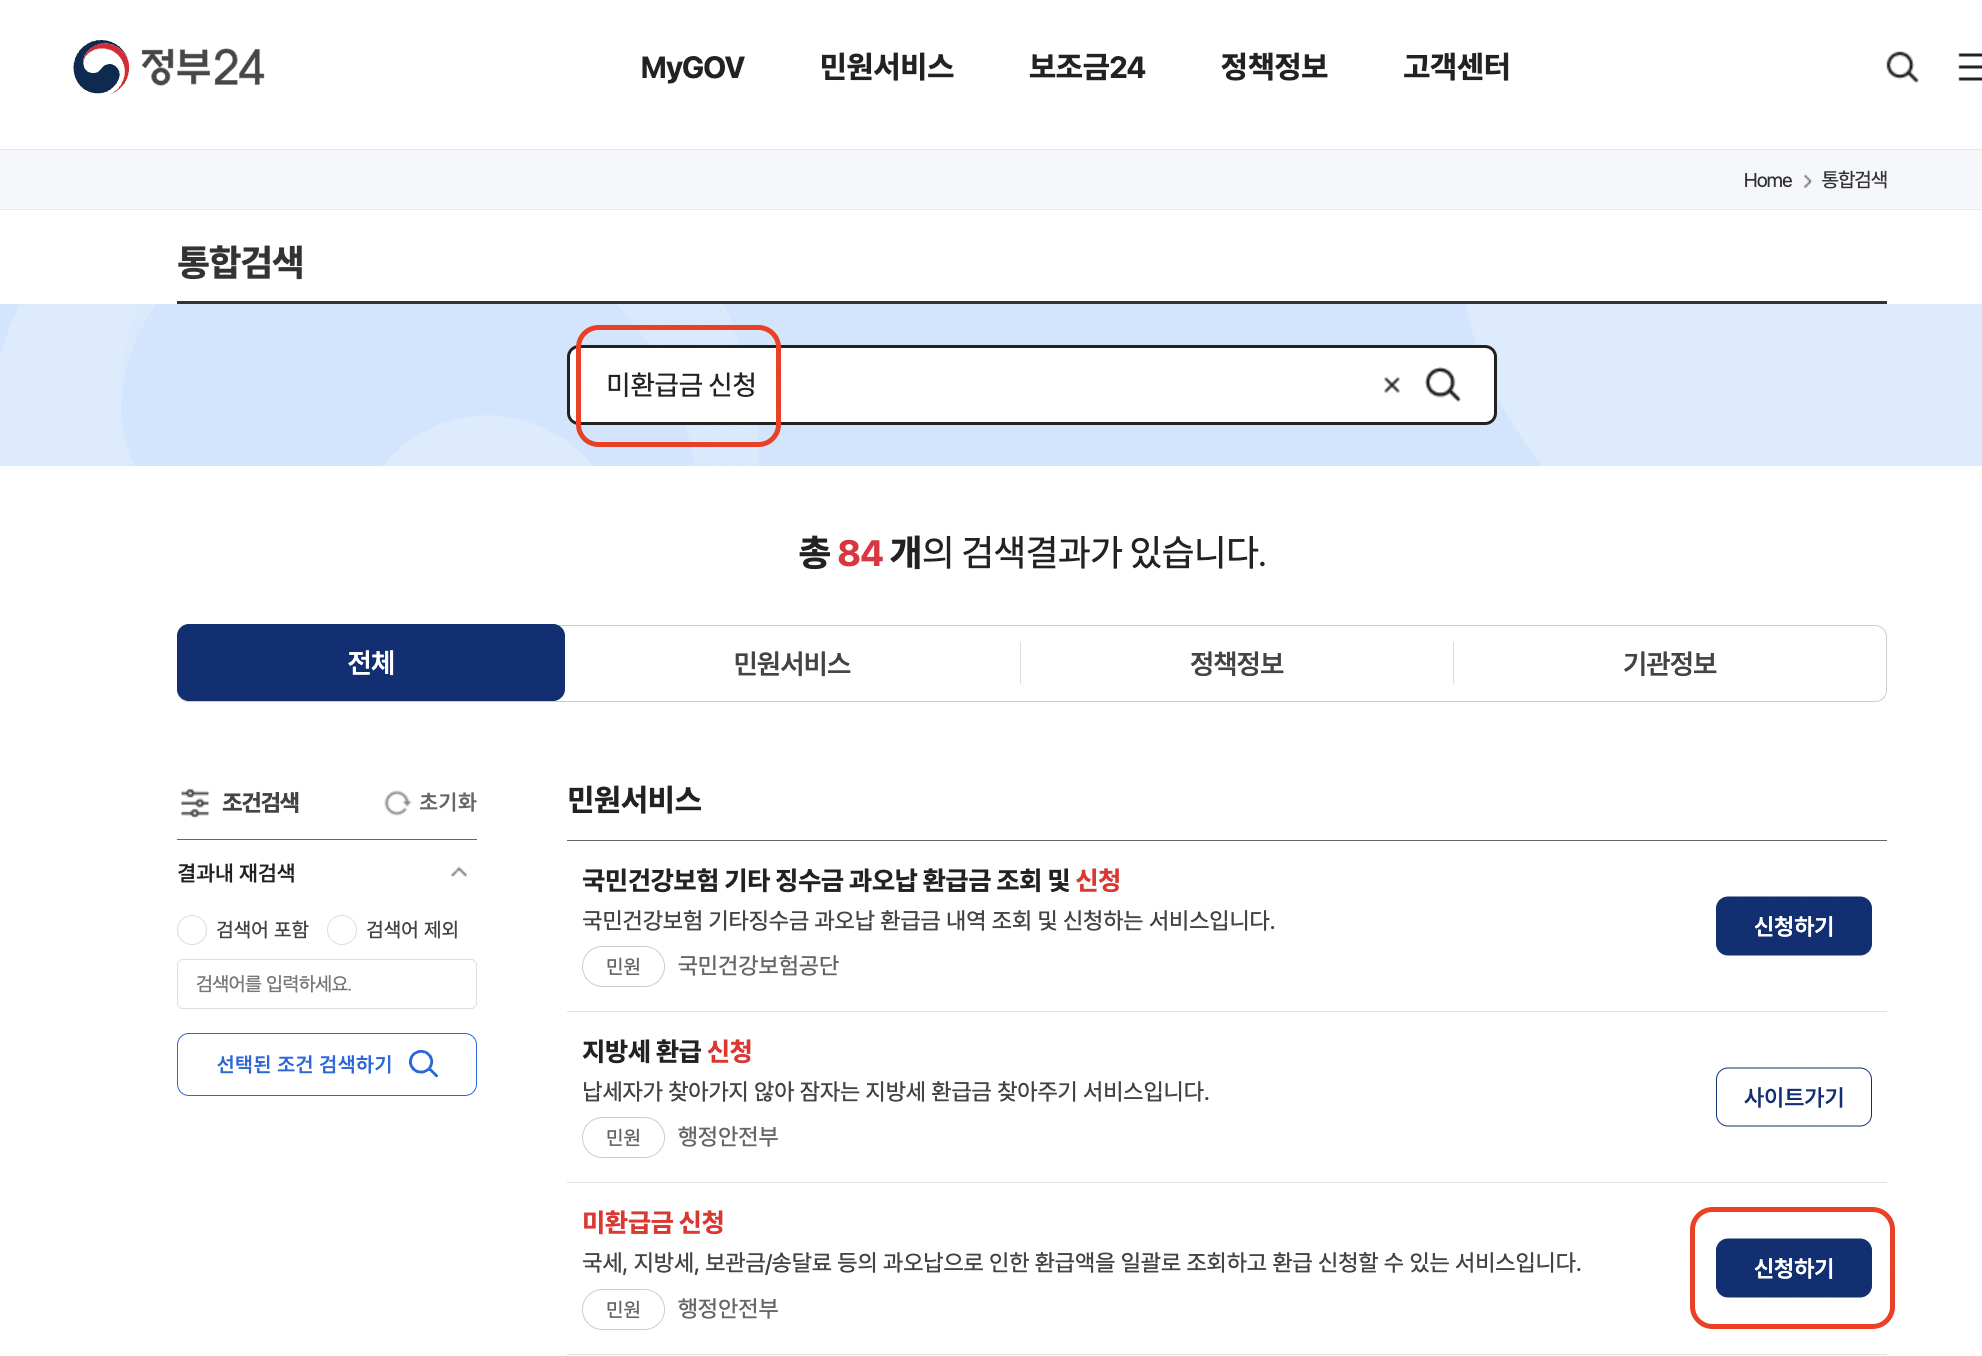1982x1356 pixels.
Task: Click the magnifier inside 선택된 조건 검색하기
Action: tap(424, 1064)
